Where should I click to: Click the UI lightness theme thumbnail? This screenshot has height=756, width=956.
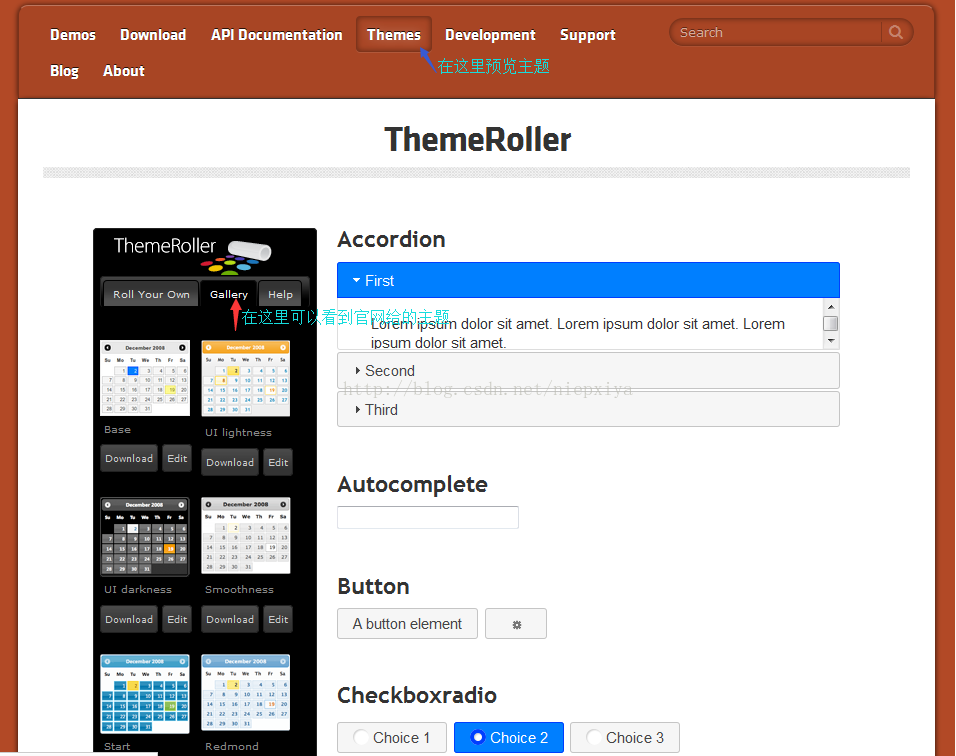tap(246, 378)
